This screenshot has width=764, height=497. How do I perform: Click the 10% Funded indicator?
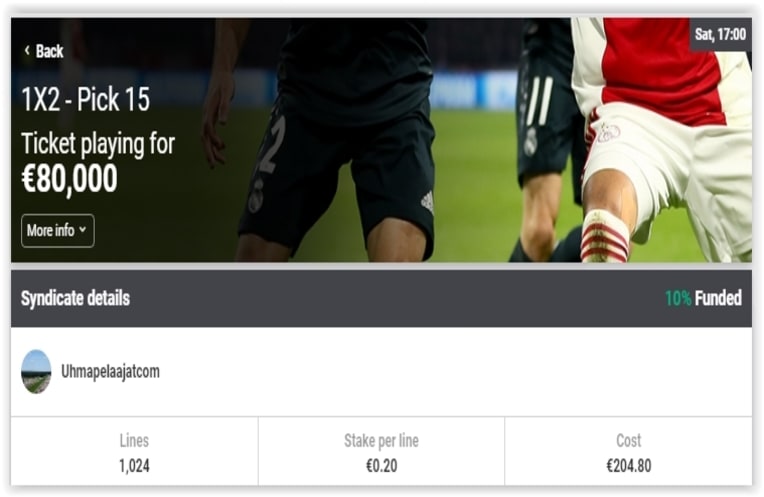pyautogui.click(x=703, y=298)
